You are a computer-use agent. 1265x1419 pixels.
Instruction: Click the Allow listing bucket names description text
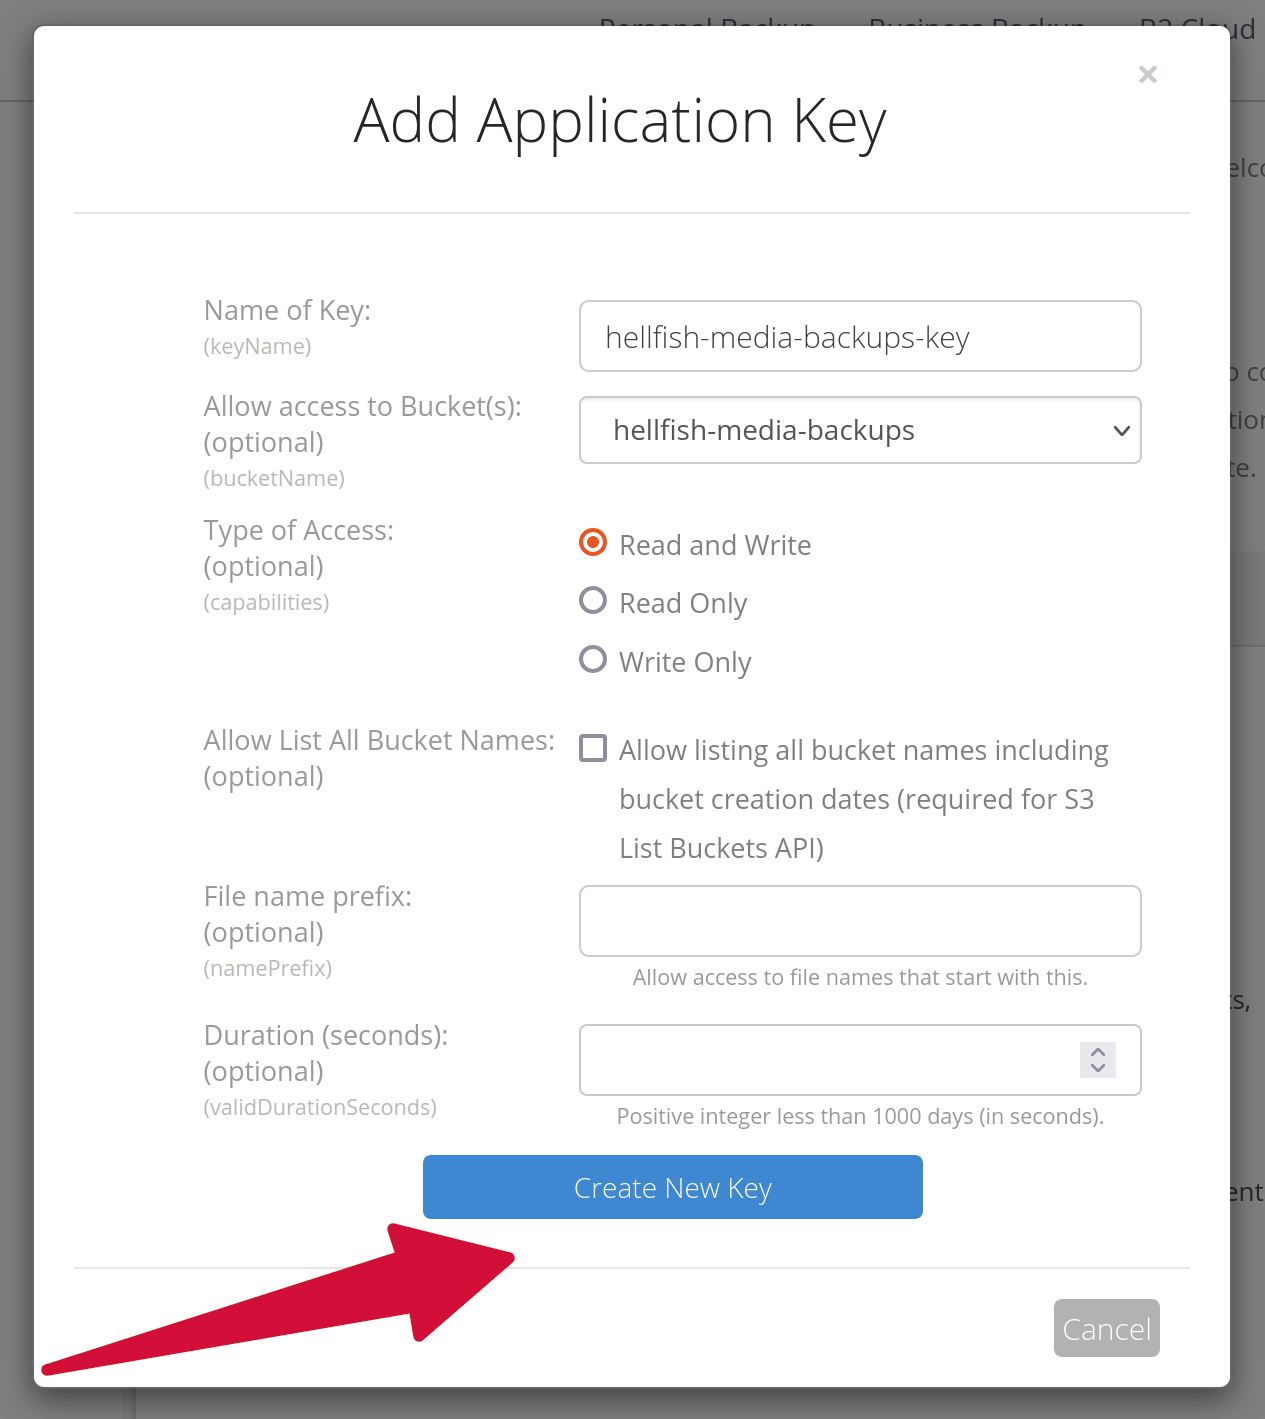point(864,799)
